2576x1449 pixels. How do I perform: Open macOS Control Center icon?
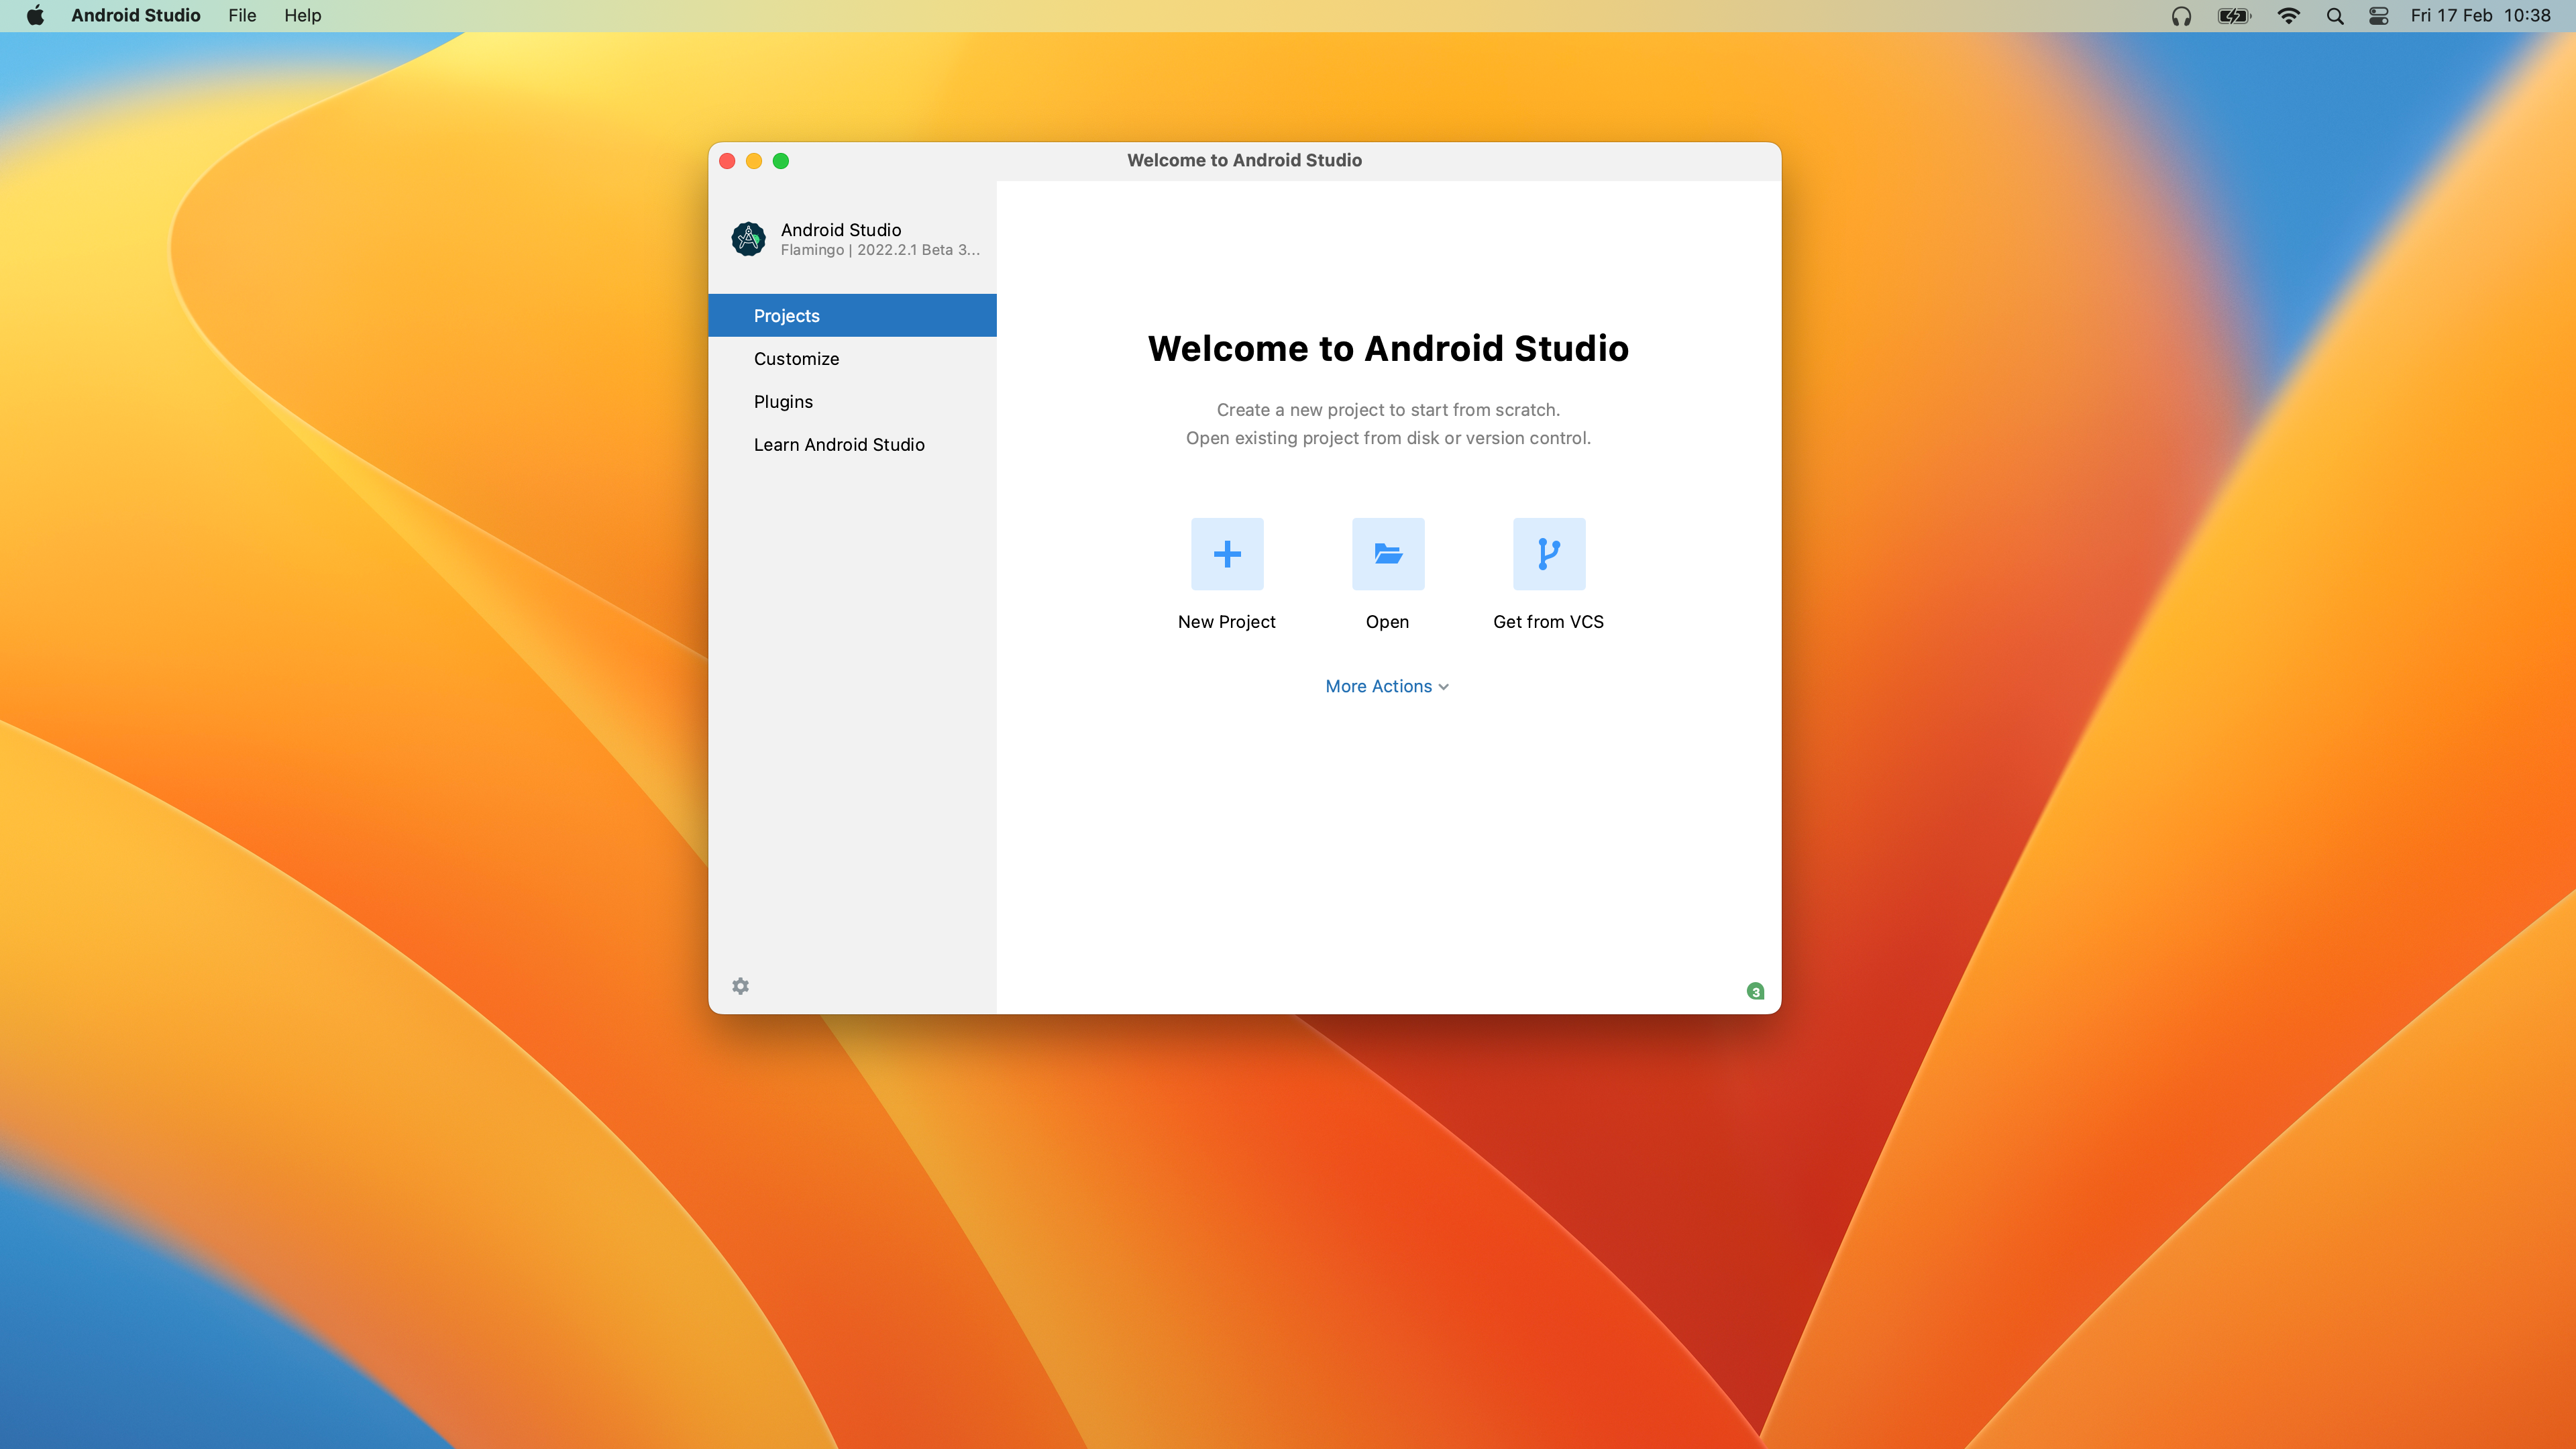pyautogui.click(x=2378, y=16)
